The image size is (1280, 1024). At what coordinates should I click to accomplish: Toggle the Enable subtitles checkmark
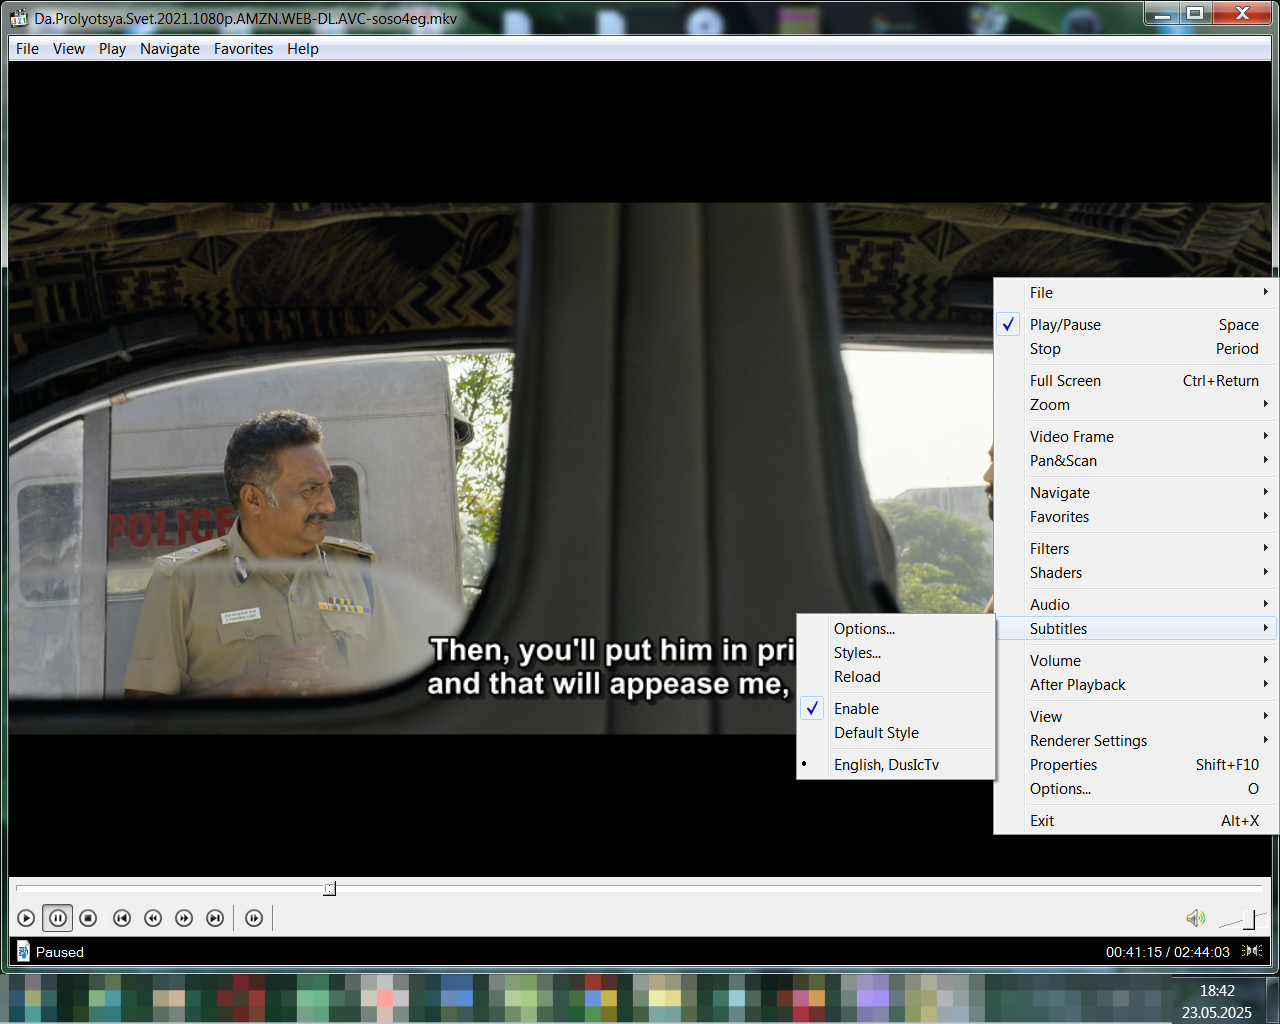click(856, 709)
